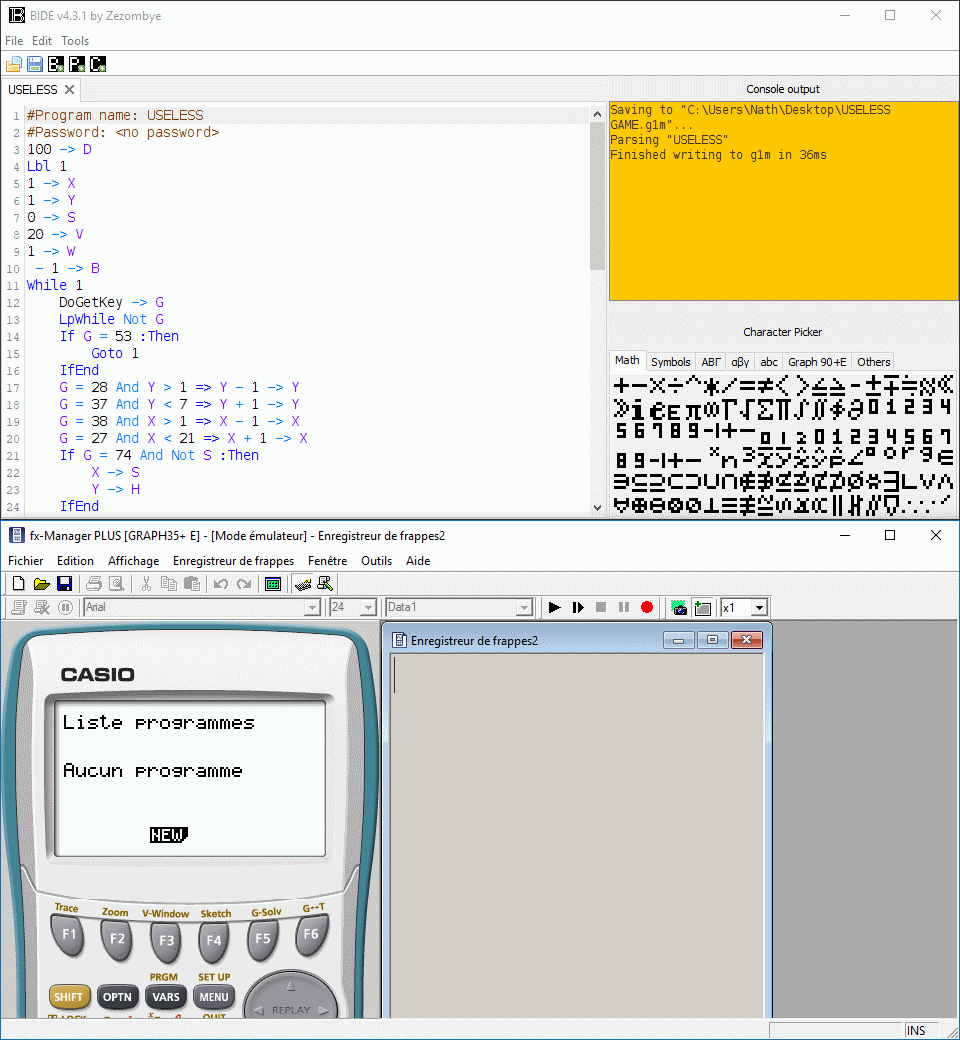Click the save floppy icon in fx-Manager
The width and height of the screenshot is (960, 1040).
tap(64, 584)
